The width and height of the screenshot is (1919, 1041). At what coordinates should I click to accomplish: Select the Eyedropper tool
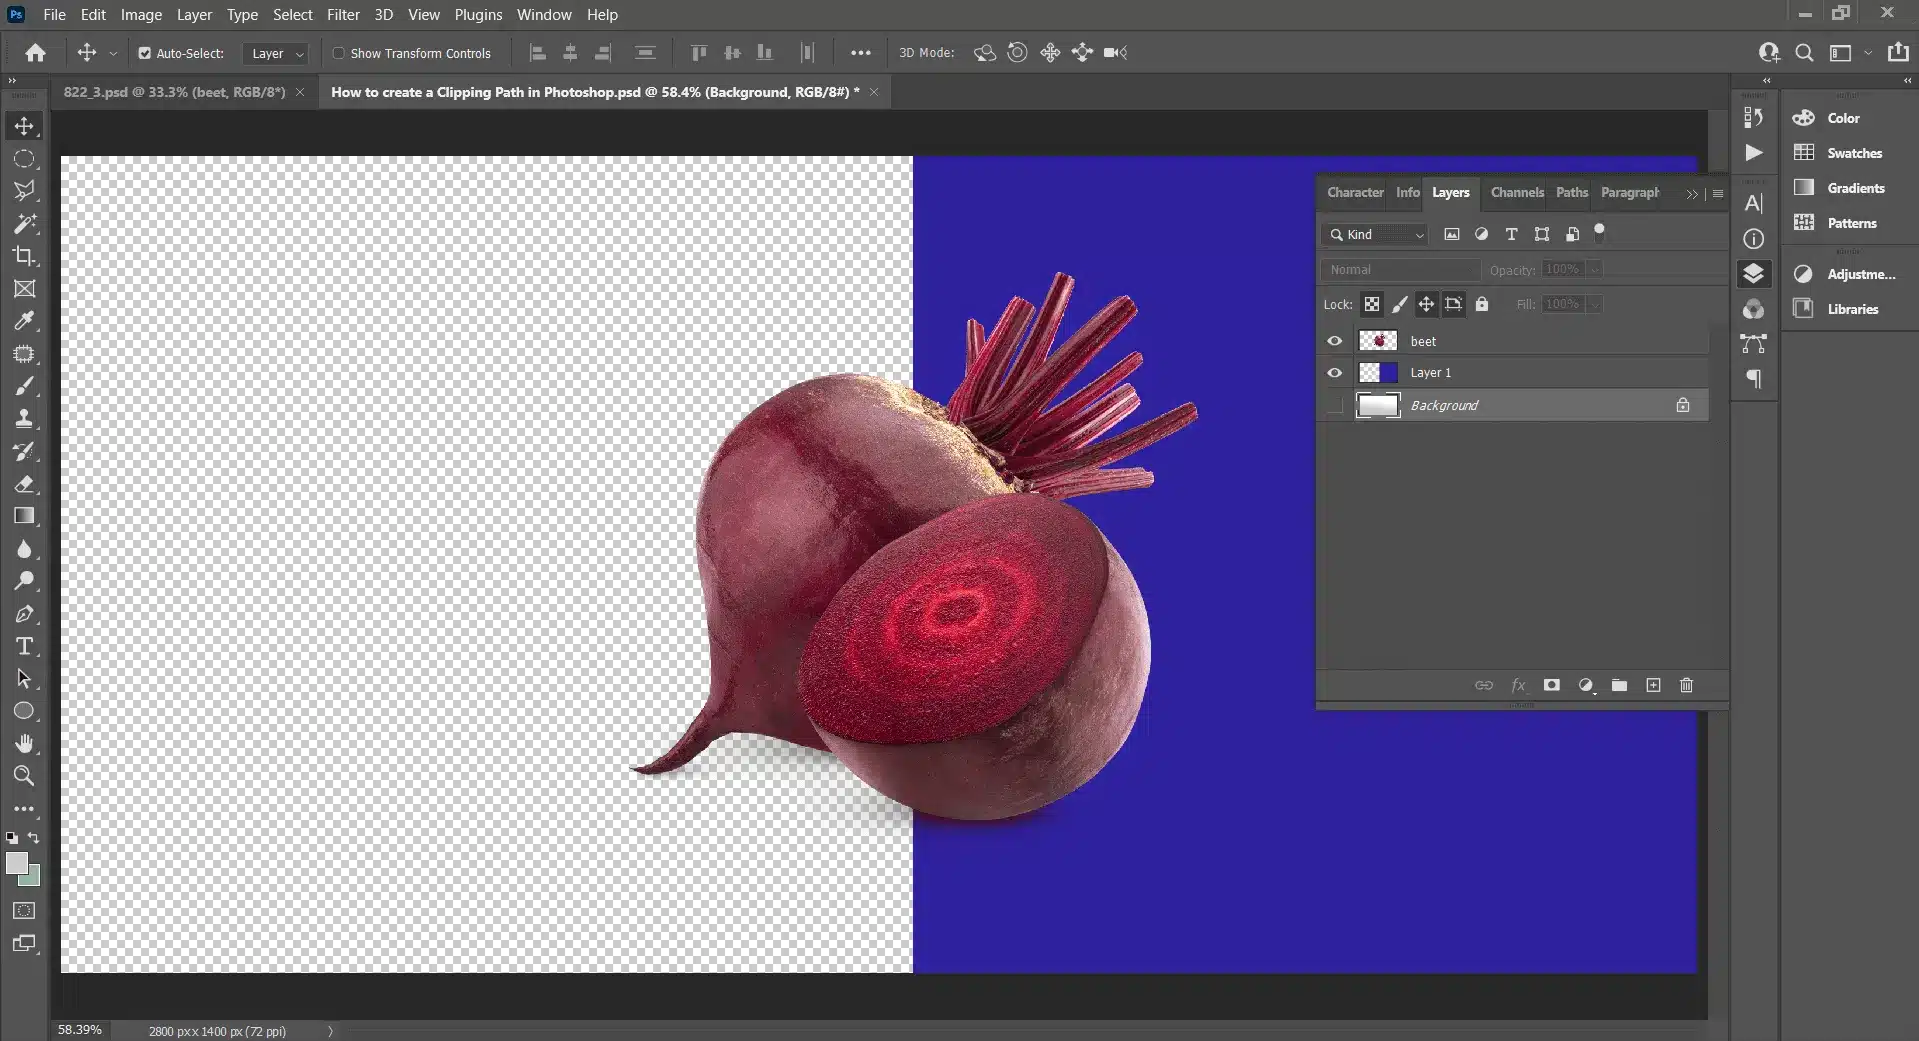pyautogui.click(x=24, y=321)
